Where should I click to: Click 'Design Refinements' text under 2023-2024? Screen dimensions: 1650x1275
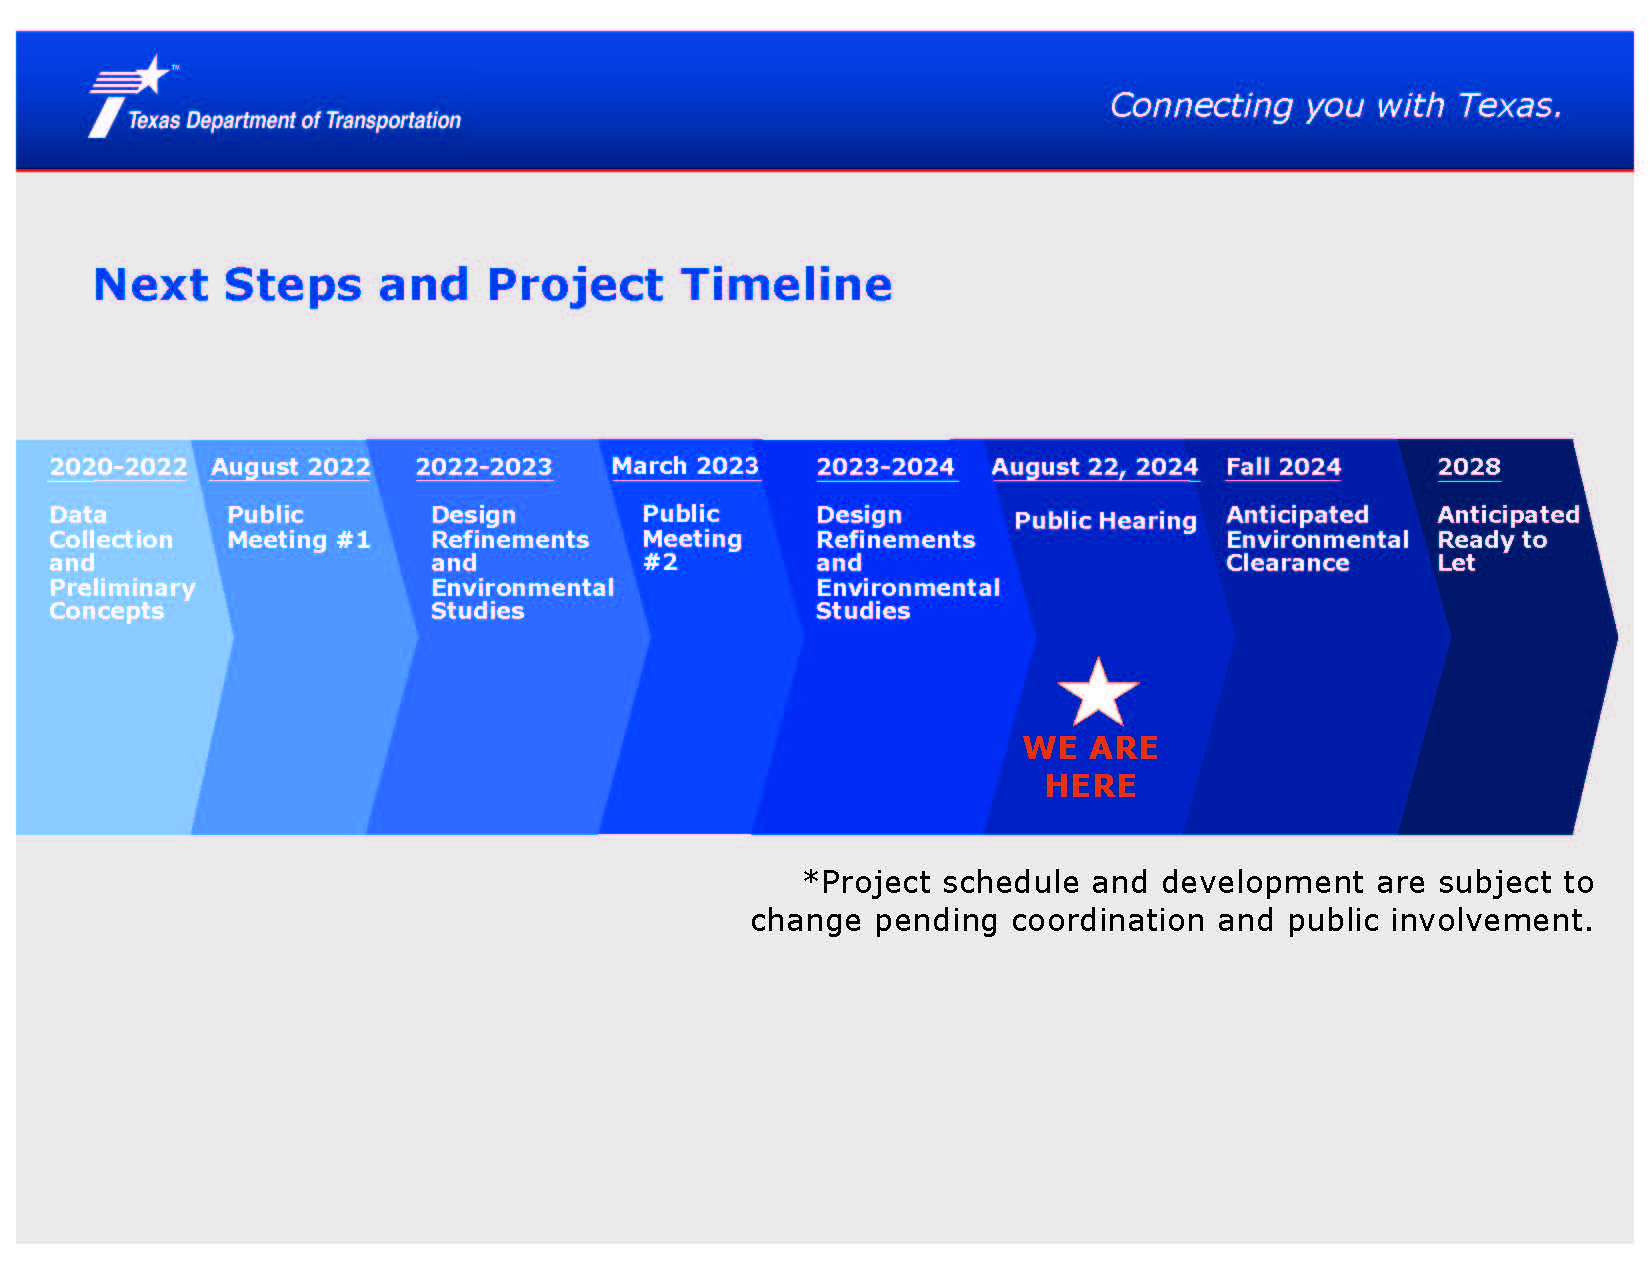(x=895, y=527)
